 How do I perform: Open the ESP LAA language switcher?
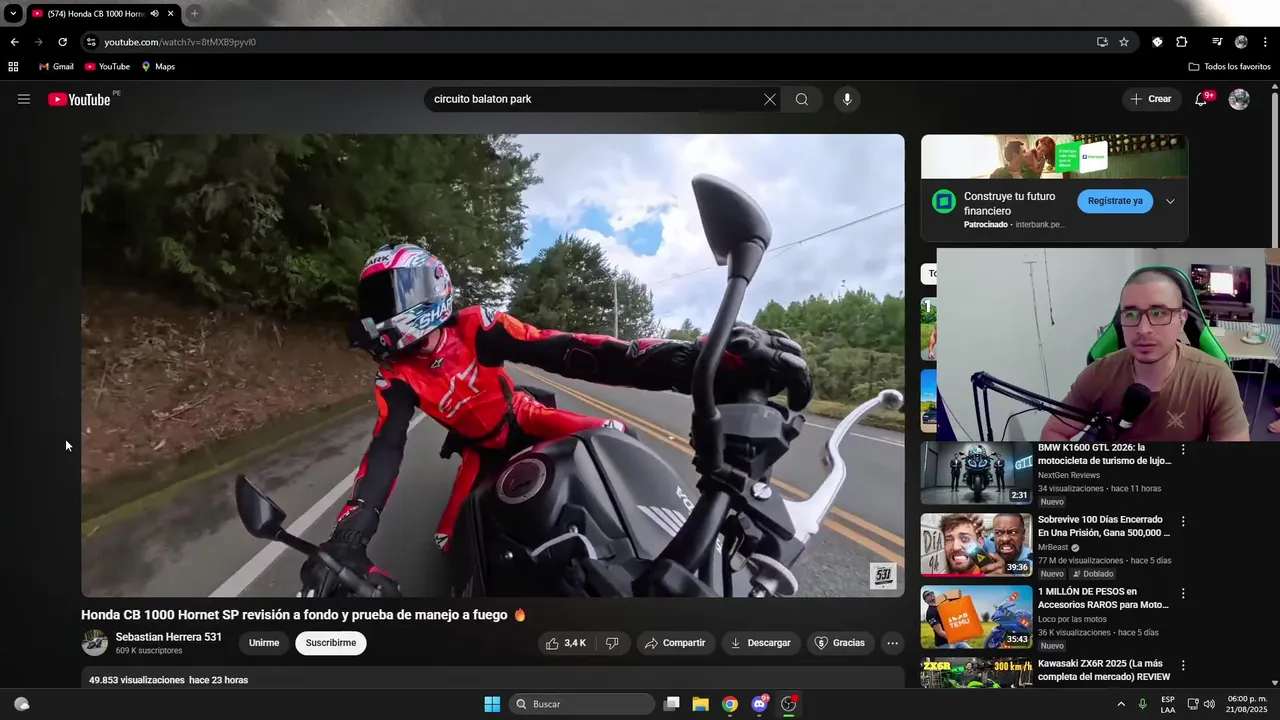pos(1168,704)
